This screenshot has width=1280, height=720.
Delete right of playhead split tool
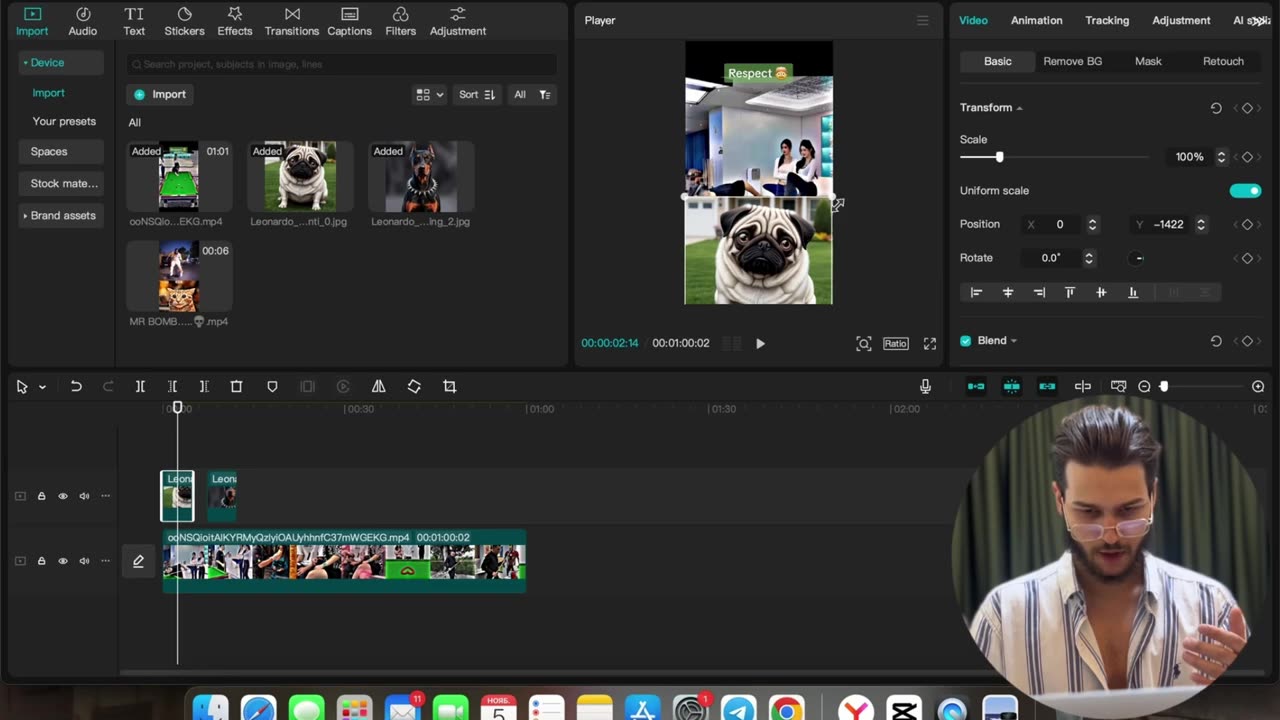[x=204, y=386]
